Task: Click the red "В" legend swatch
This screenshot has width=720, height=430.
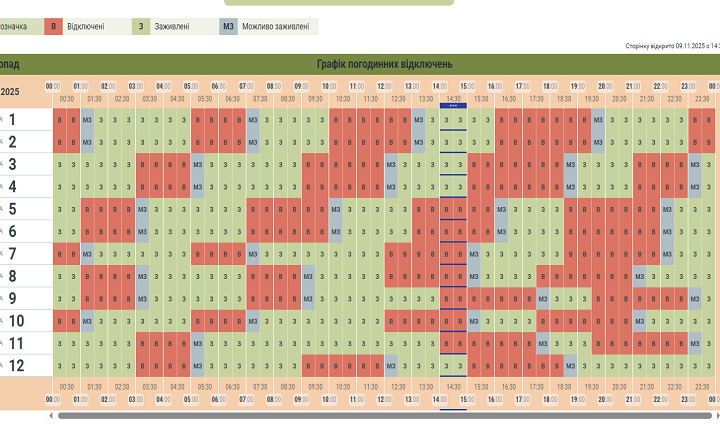Action: 53,27
